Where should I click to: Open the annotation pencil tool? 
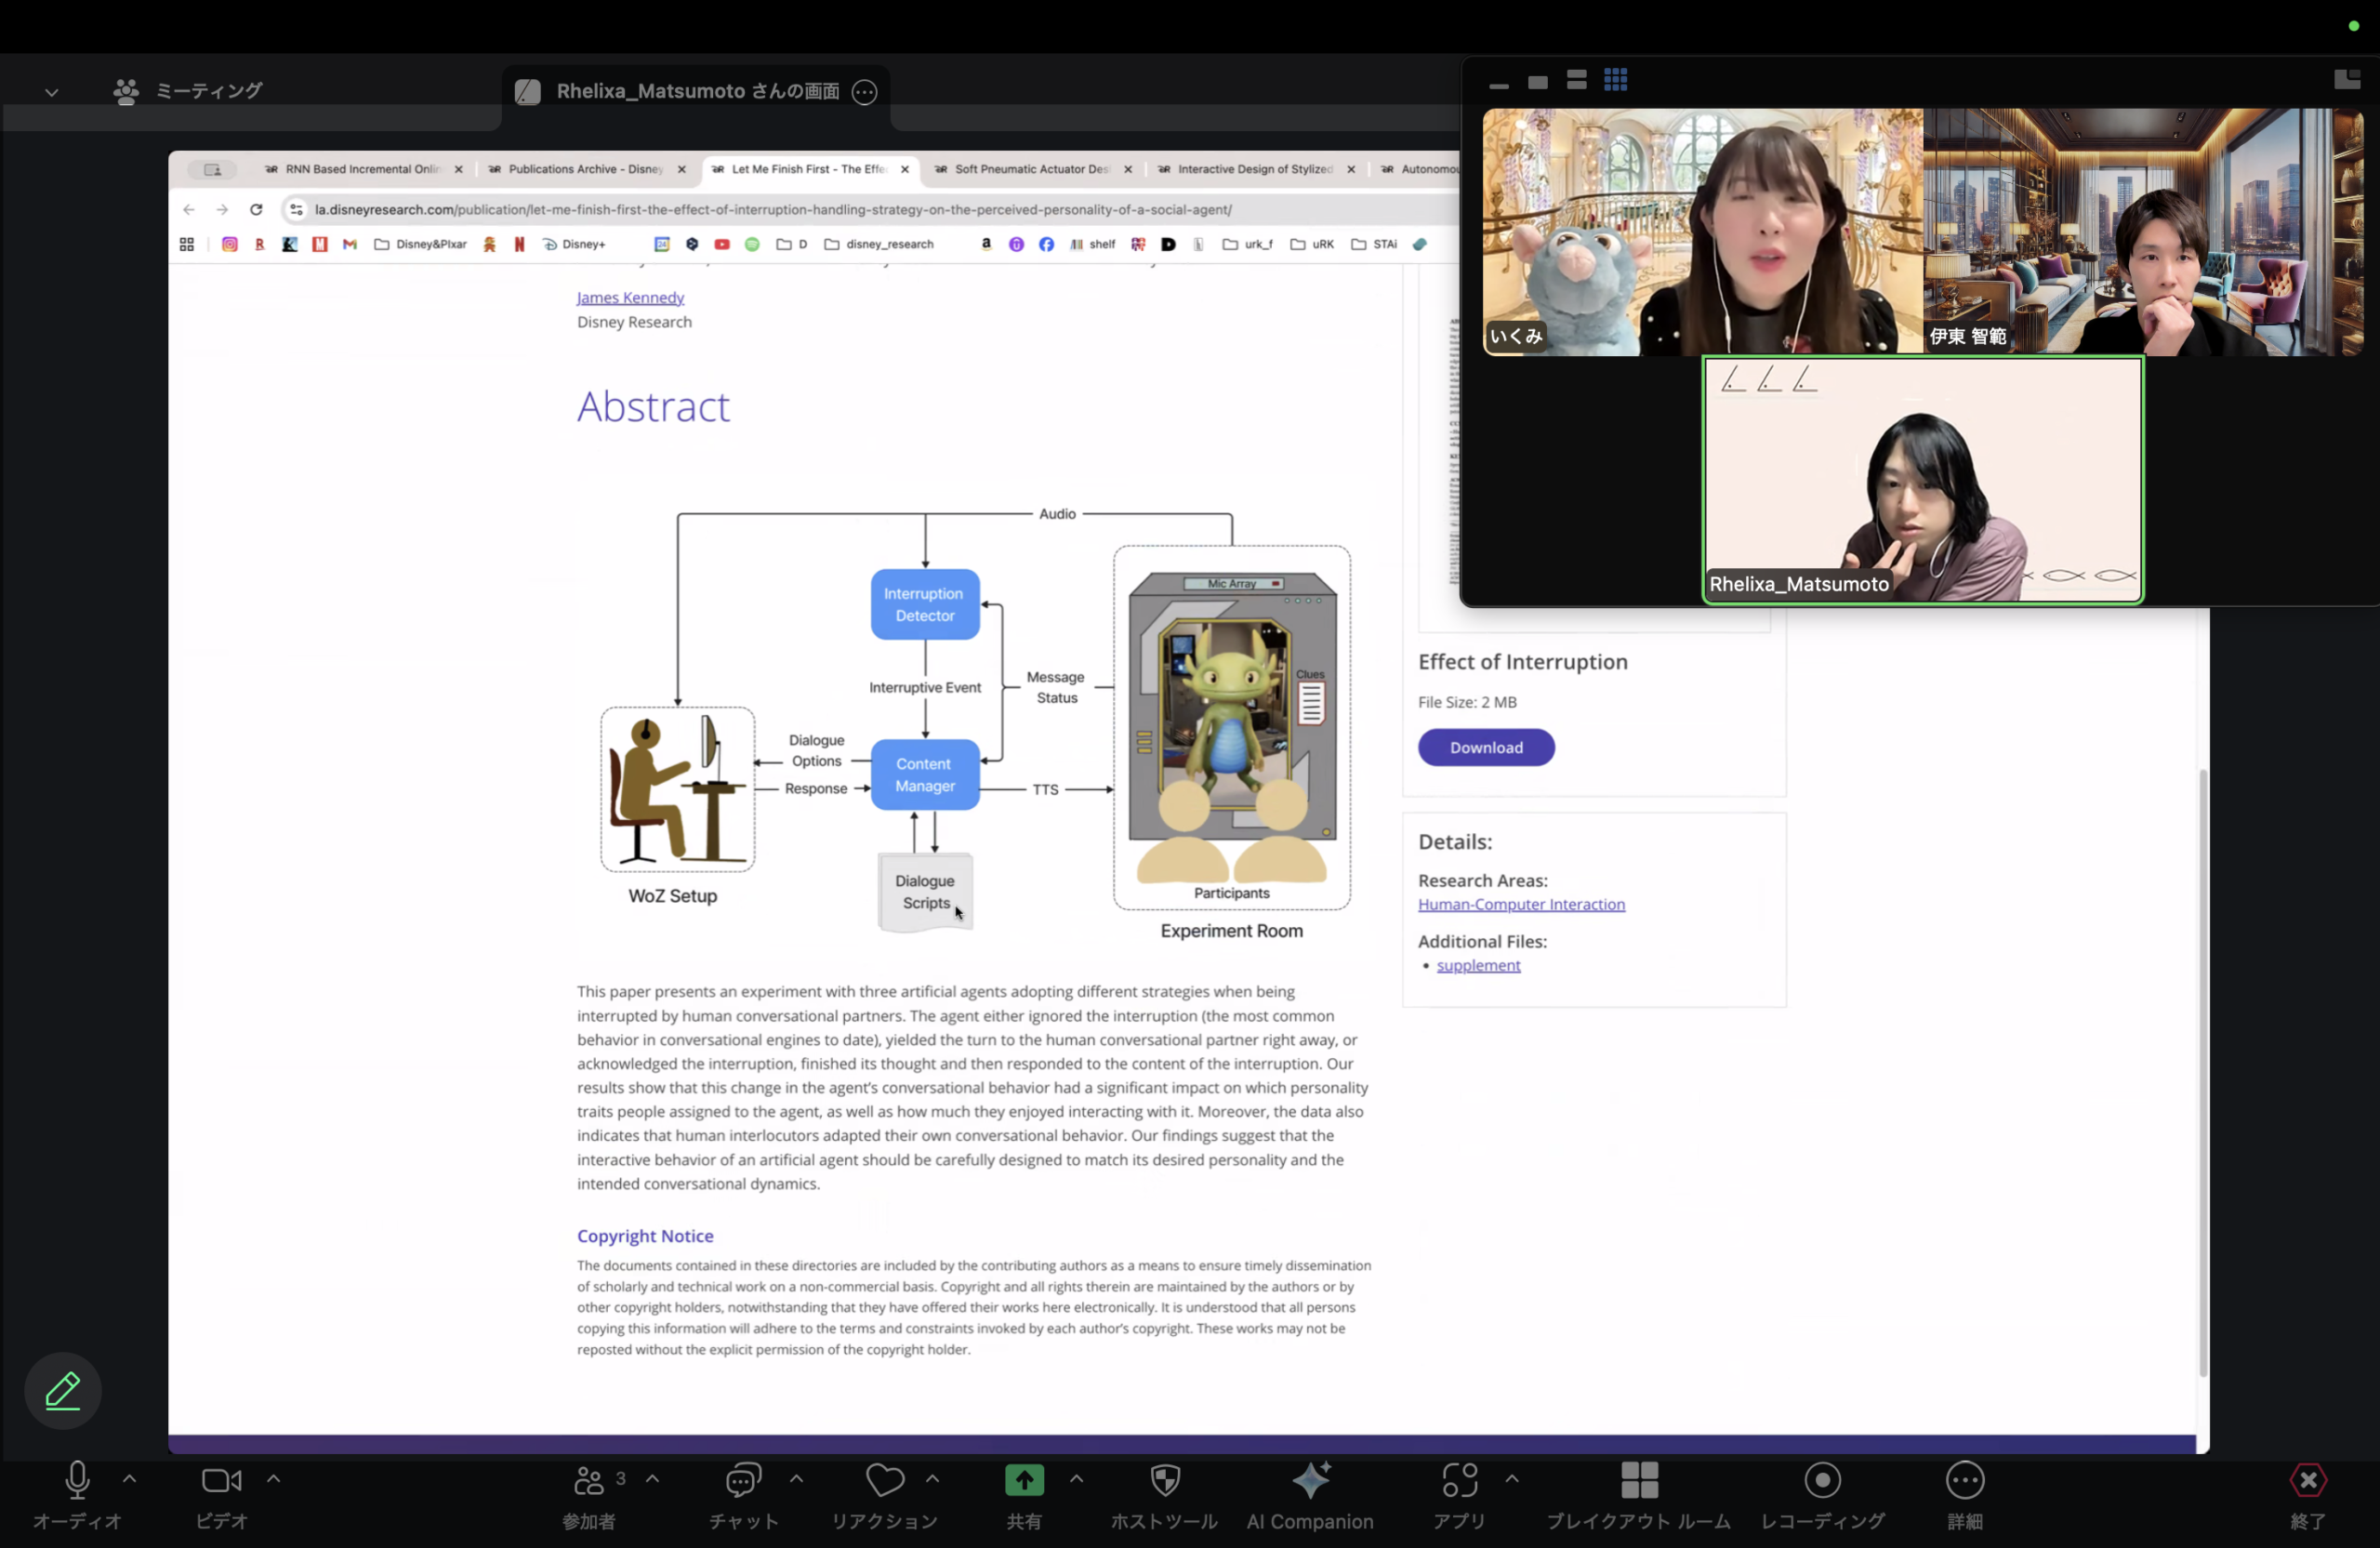point(63,1390)
